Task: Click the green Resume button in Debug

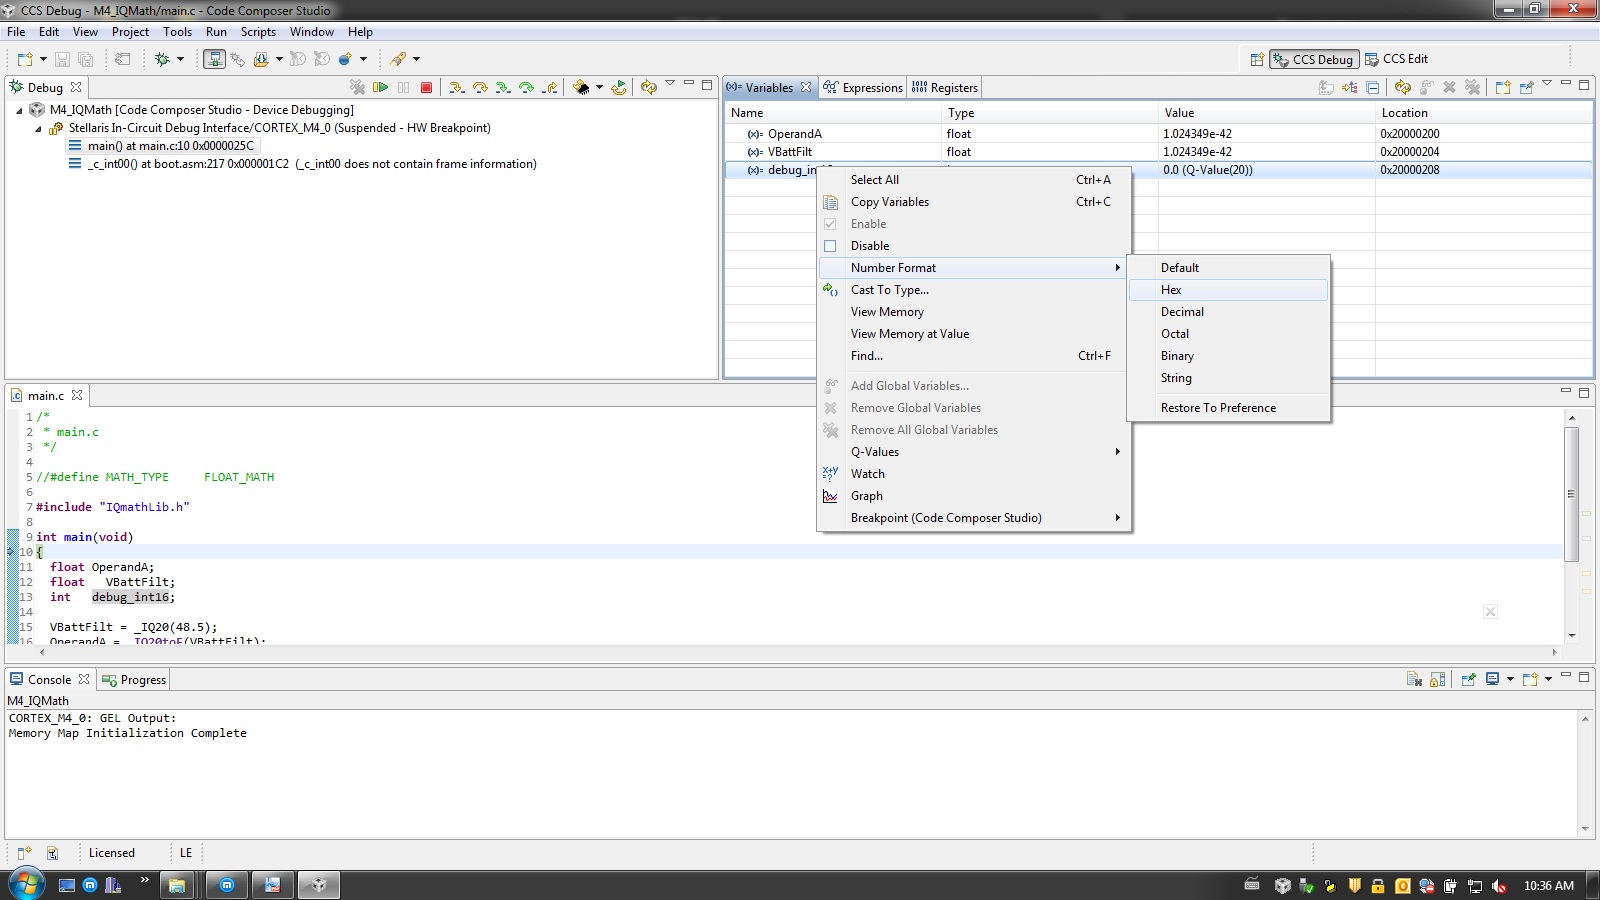Action: 380,88
